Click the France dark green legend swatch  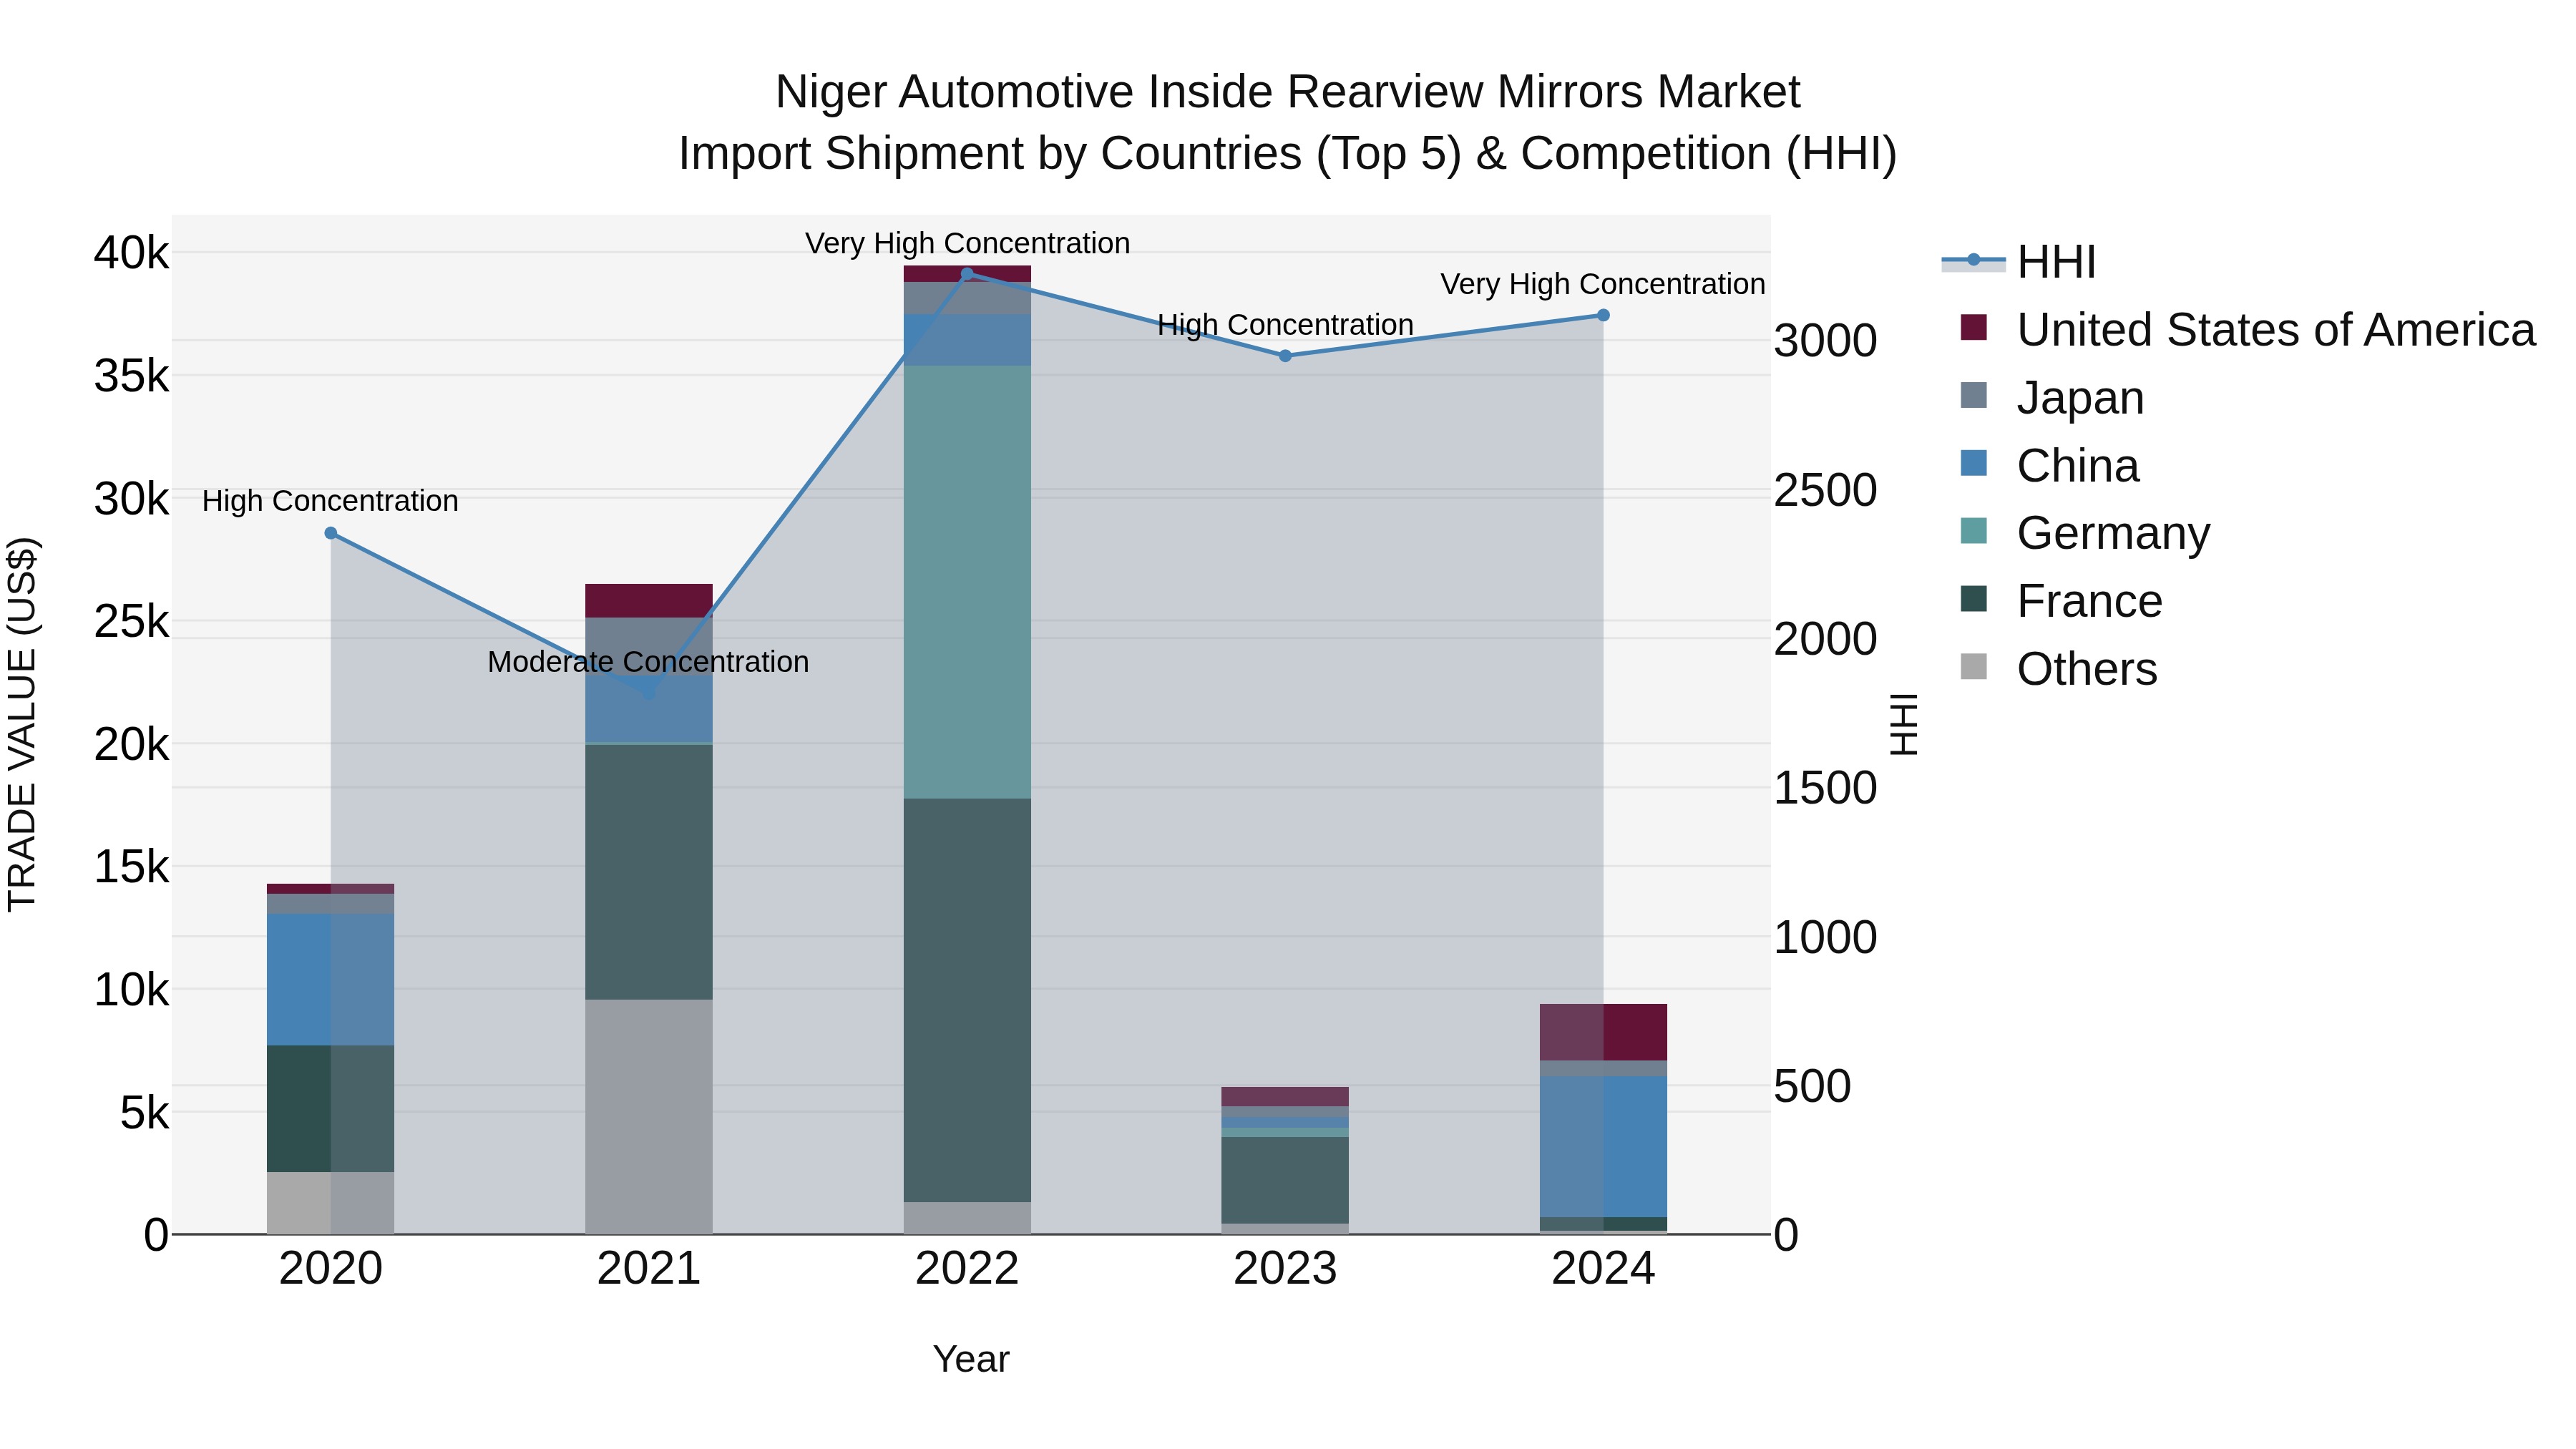click(1974, 599)
